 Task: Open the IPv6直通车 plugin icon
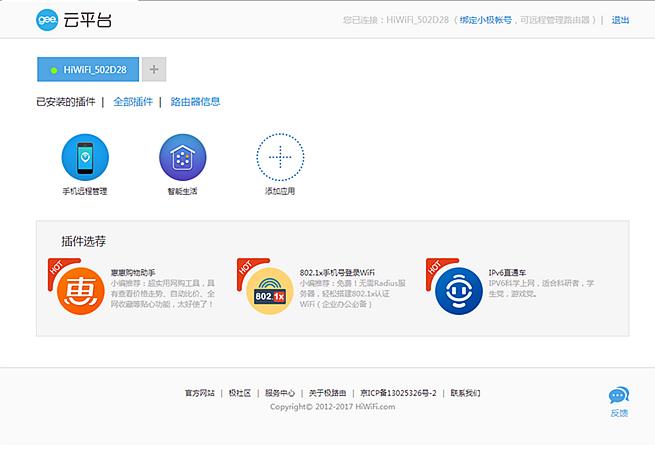tap(459, 291)
